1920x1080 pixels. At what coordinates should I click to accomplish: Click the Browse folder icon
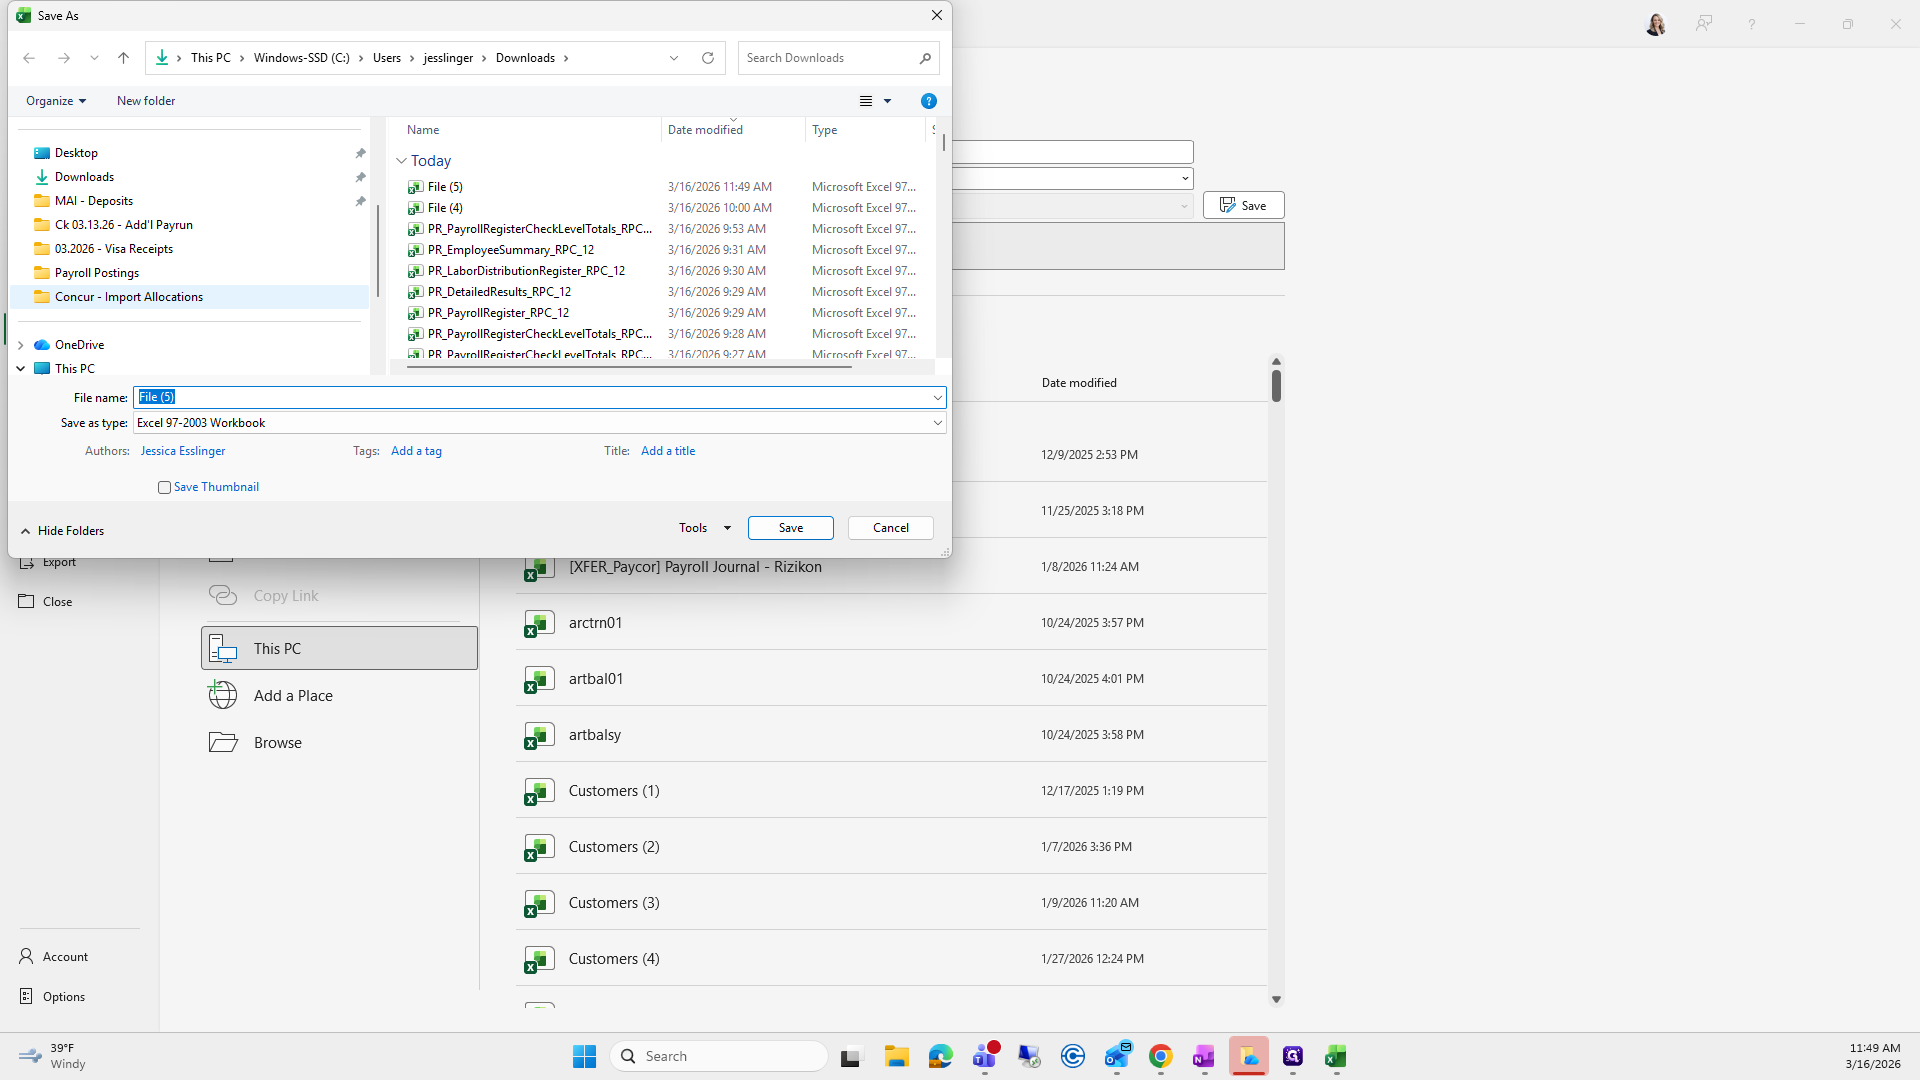223,742
